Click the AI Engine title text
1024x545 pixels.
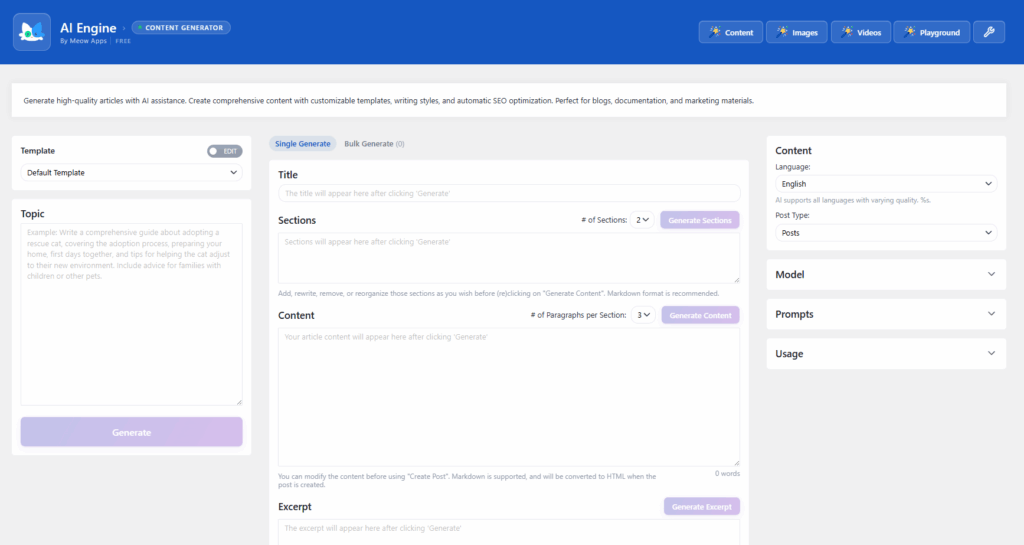click(88, 27)
